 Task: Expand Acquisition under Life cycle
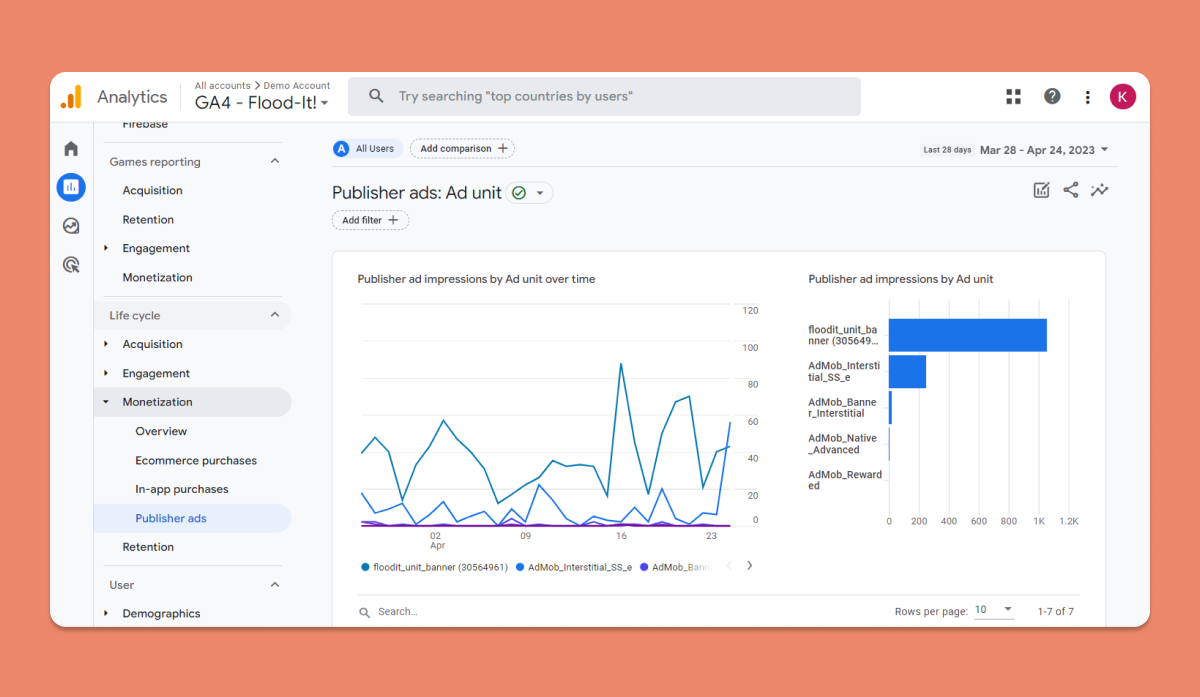click(x=106, y=344)
